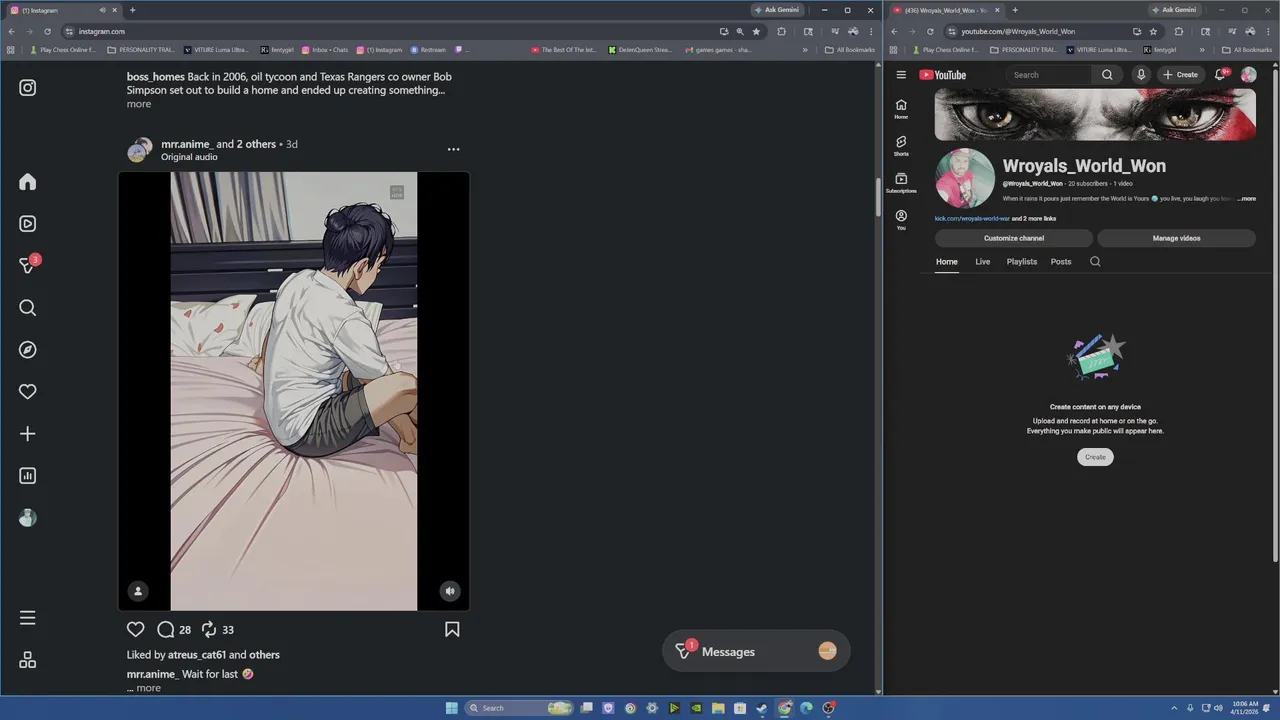Like the mrr.anime_ post

pyautogui.click(x=136, y=629)
